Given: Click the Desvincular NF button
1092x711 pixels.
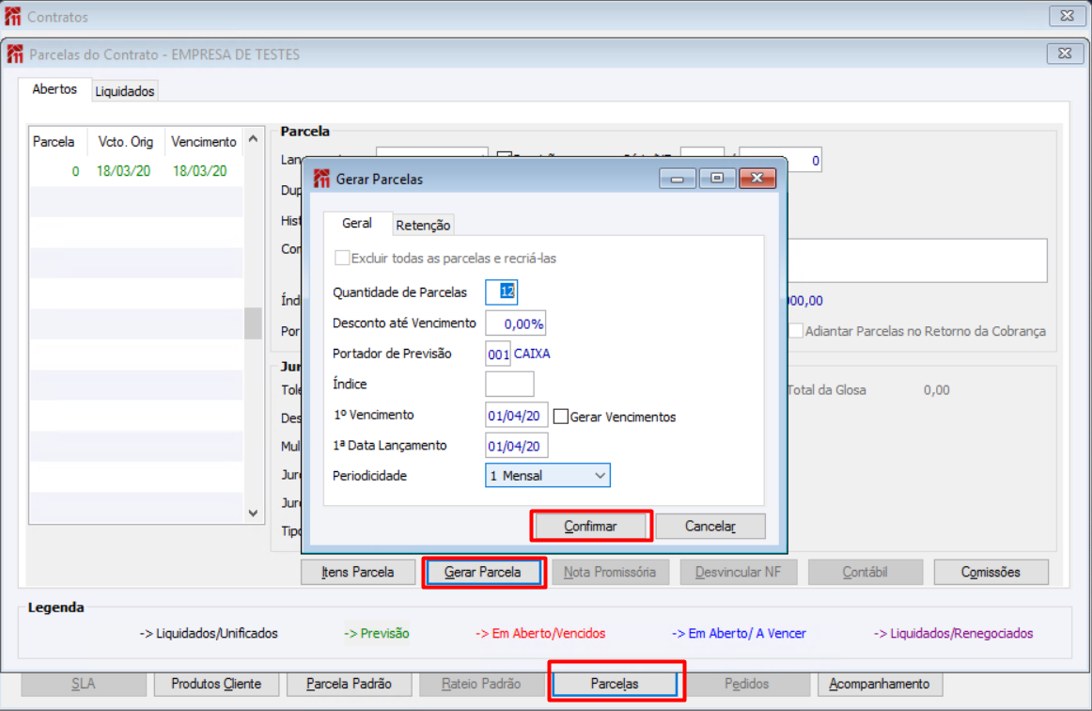Looking at the screenshot, I should tap(738, 572).
